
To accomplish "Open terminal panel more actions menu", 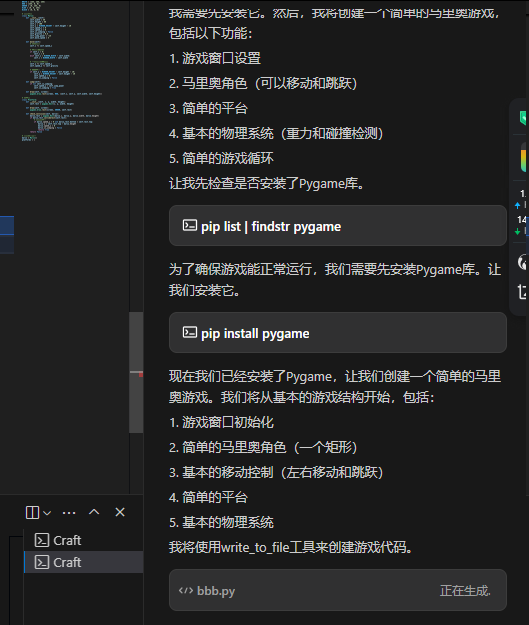I will tap(69, 513).
